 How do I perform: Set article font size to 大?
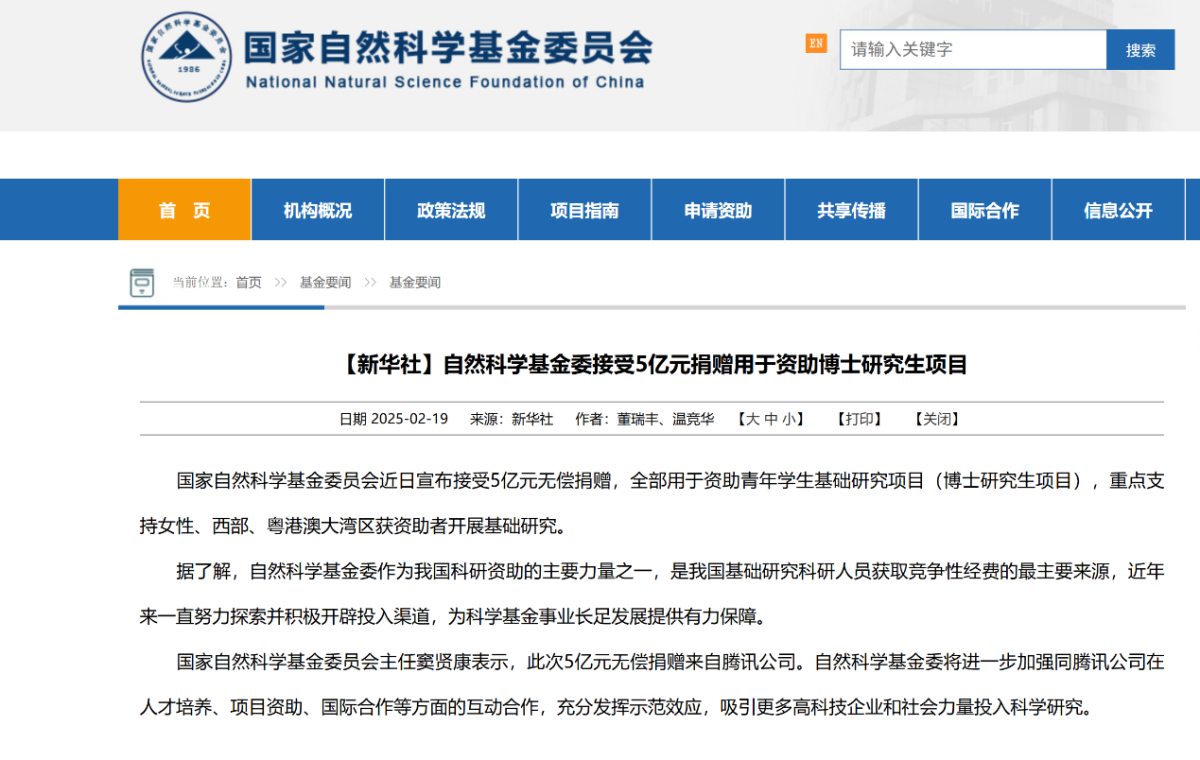tap(754, 419)
